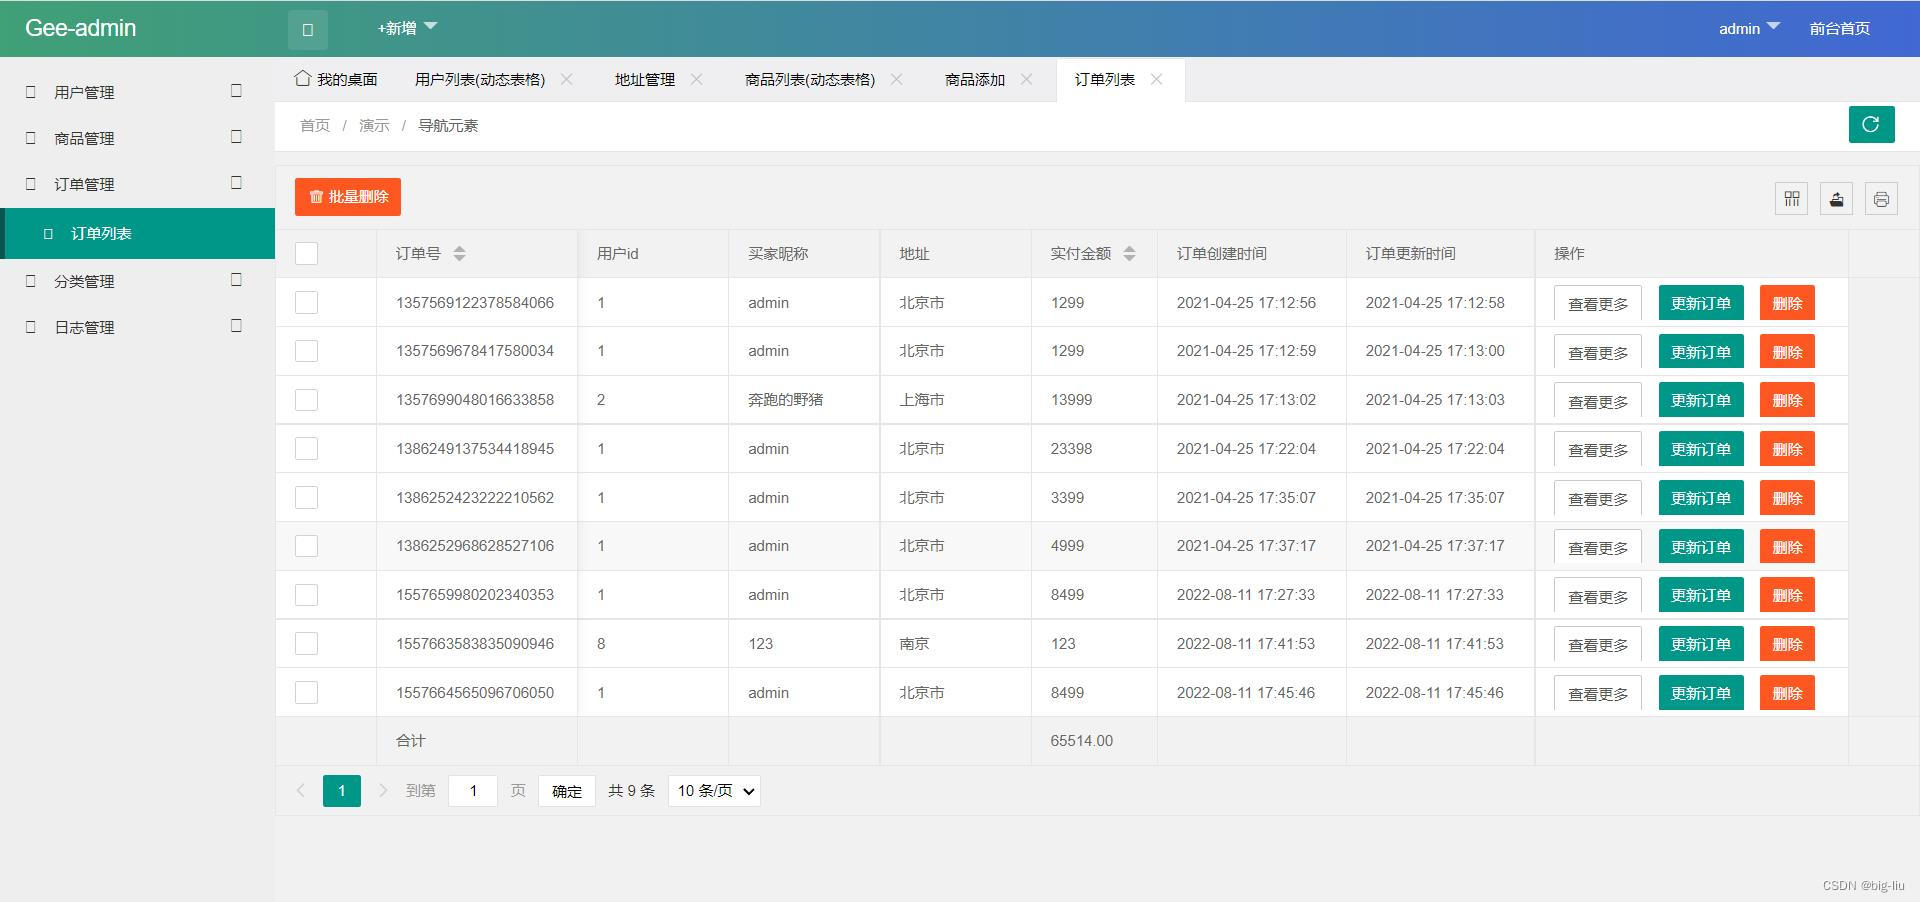Click the sidebar collapse icon in header
Image resolution: width=1920 pixels, height=902 pixels.
coord(308,29)
